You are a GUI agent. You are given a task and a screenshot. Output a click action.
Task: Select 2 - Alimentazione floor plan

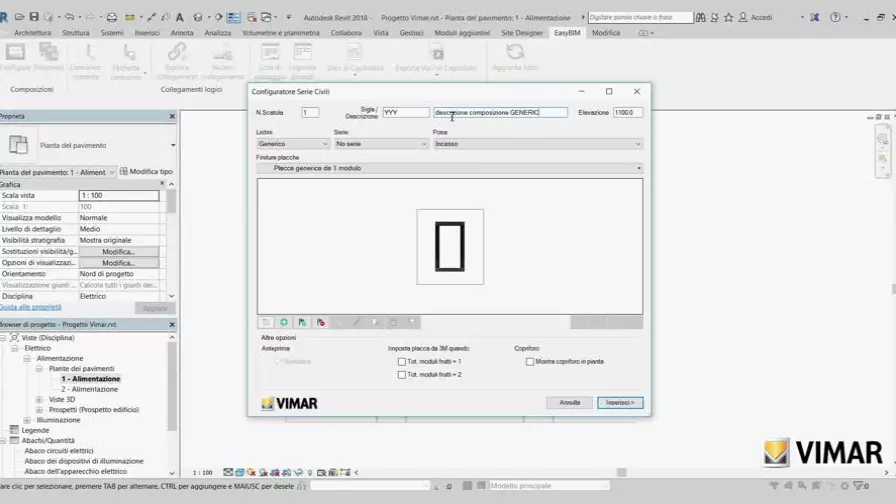point(89,389)
